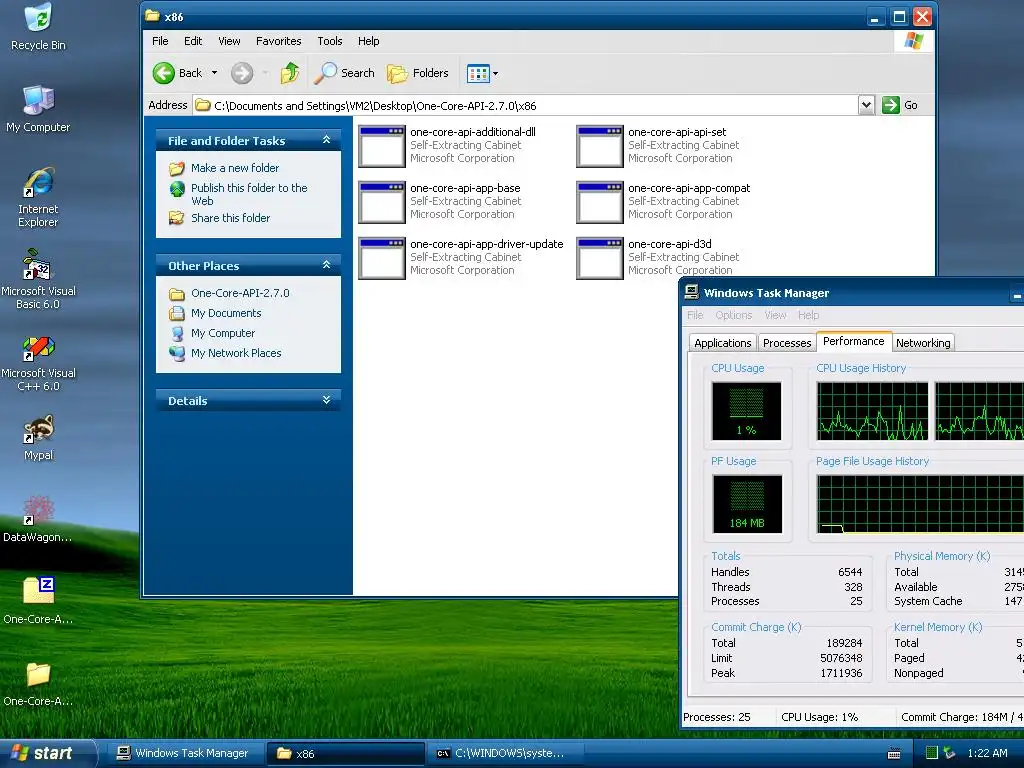Switch to x86 taskbar button
The width and height of the screenshot is (1024, 768).
pos(345,753)
